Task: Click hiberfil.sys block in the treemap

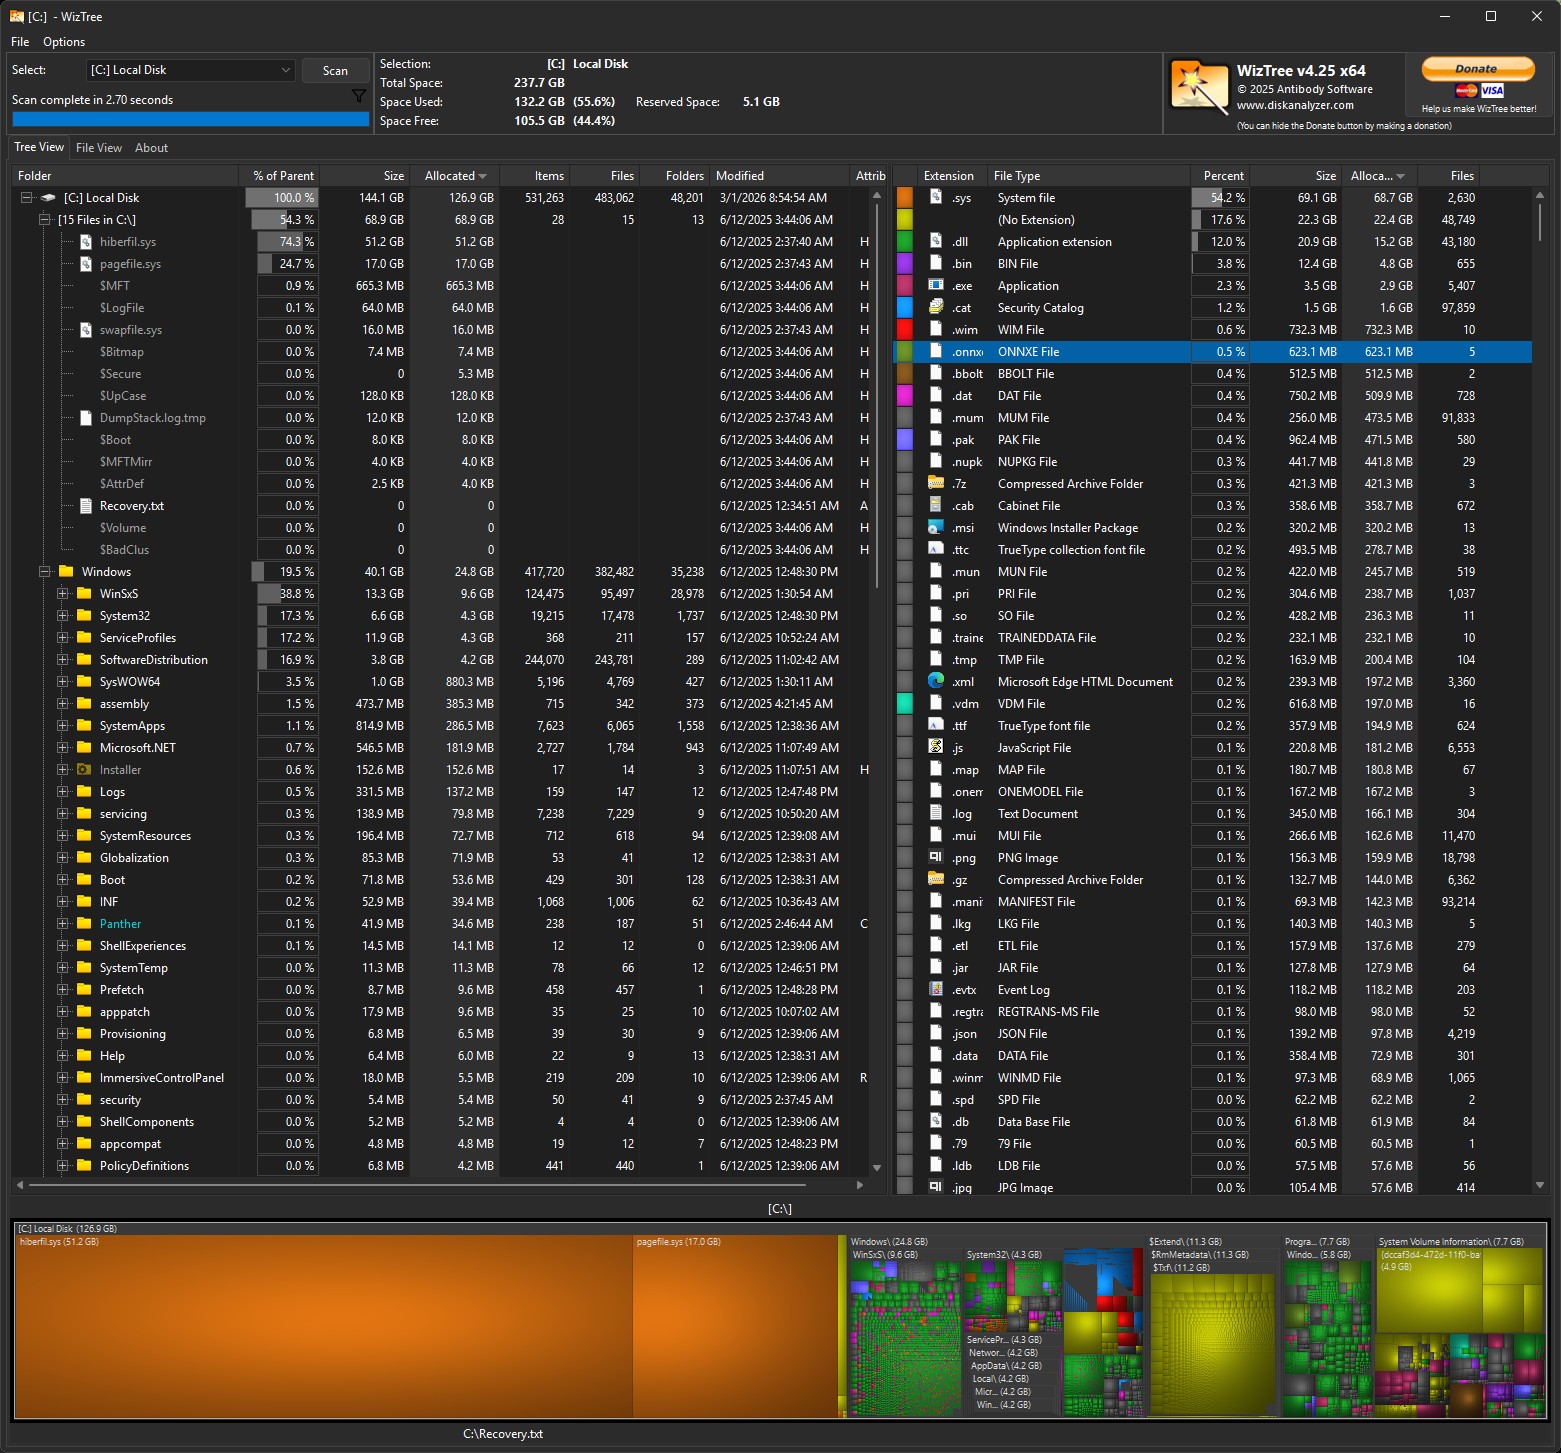Action: tap(324, 1327)
